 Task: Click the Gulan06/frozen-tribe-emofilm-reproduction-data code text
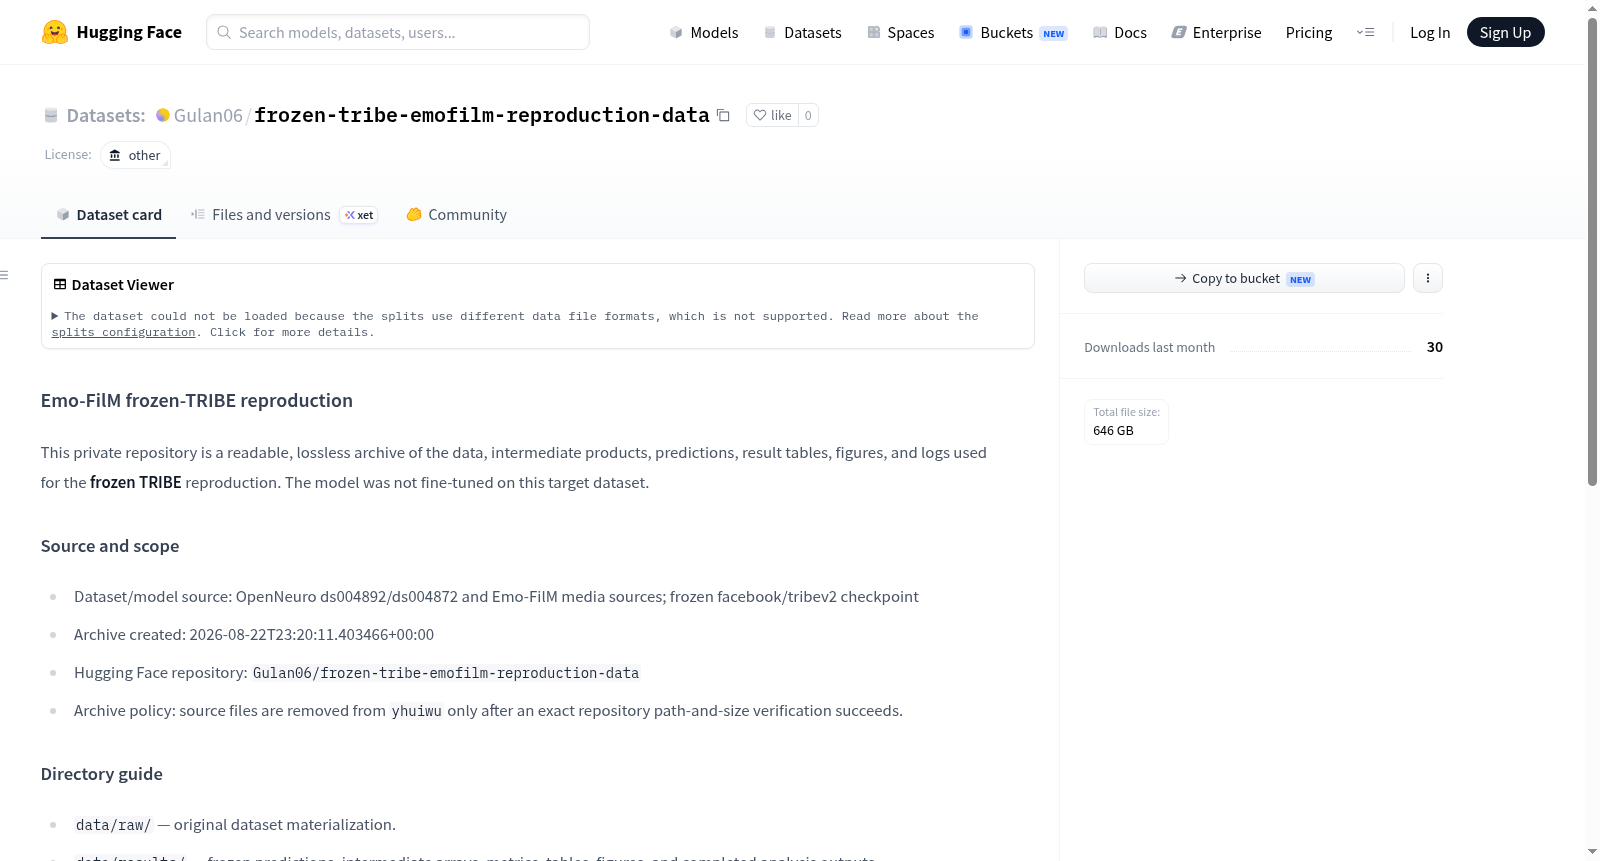[x=446, y=673]
